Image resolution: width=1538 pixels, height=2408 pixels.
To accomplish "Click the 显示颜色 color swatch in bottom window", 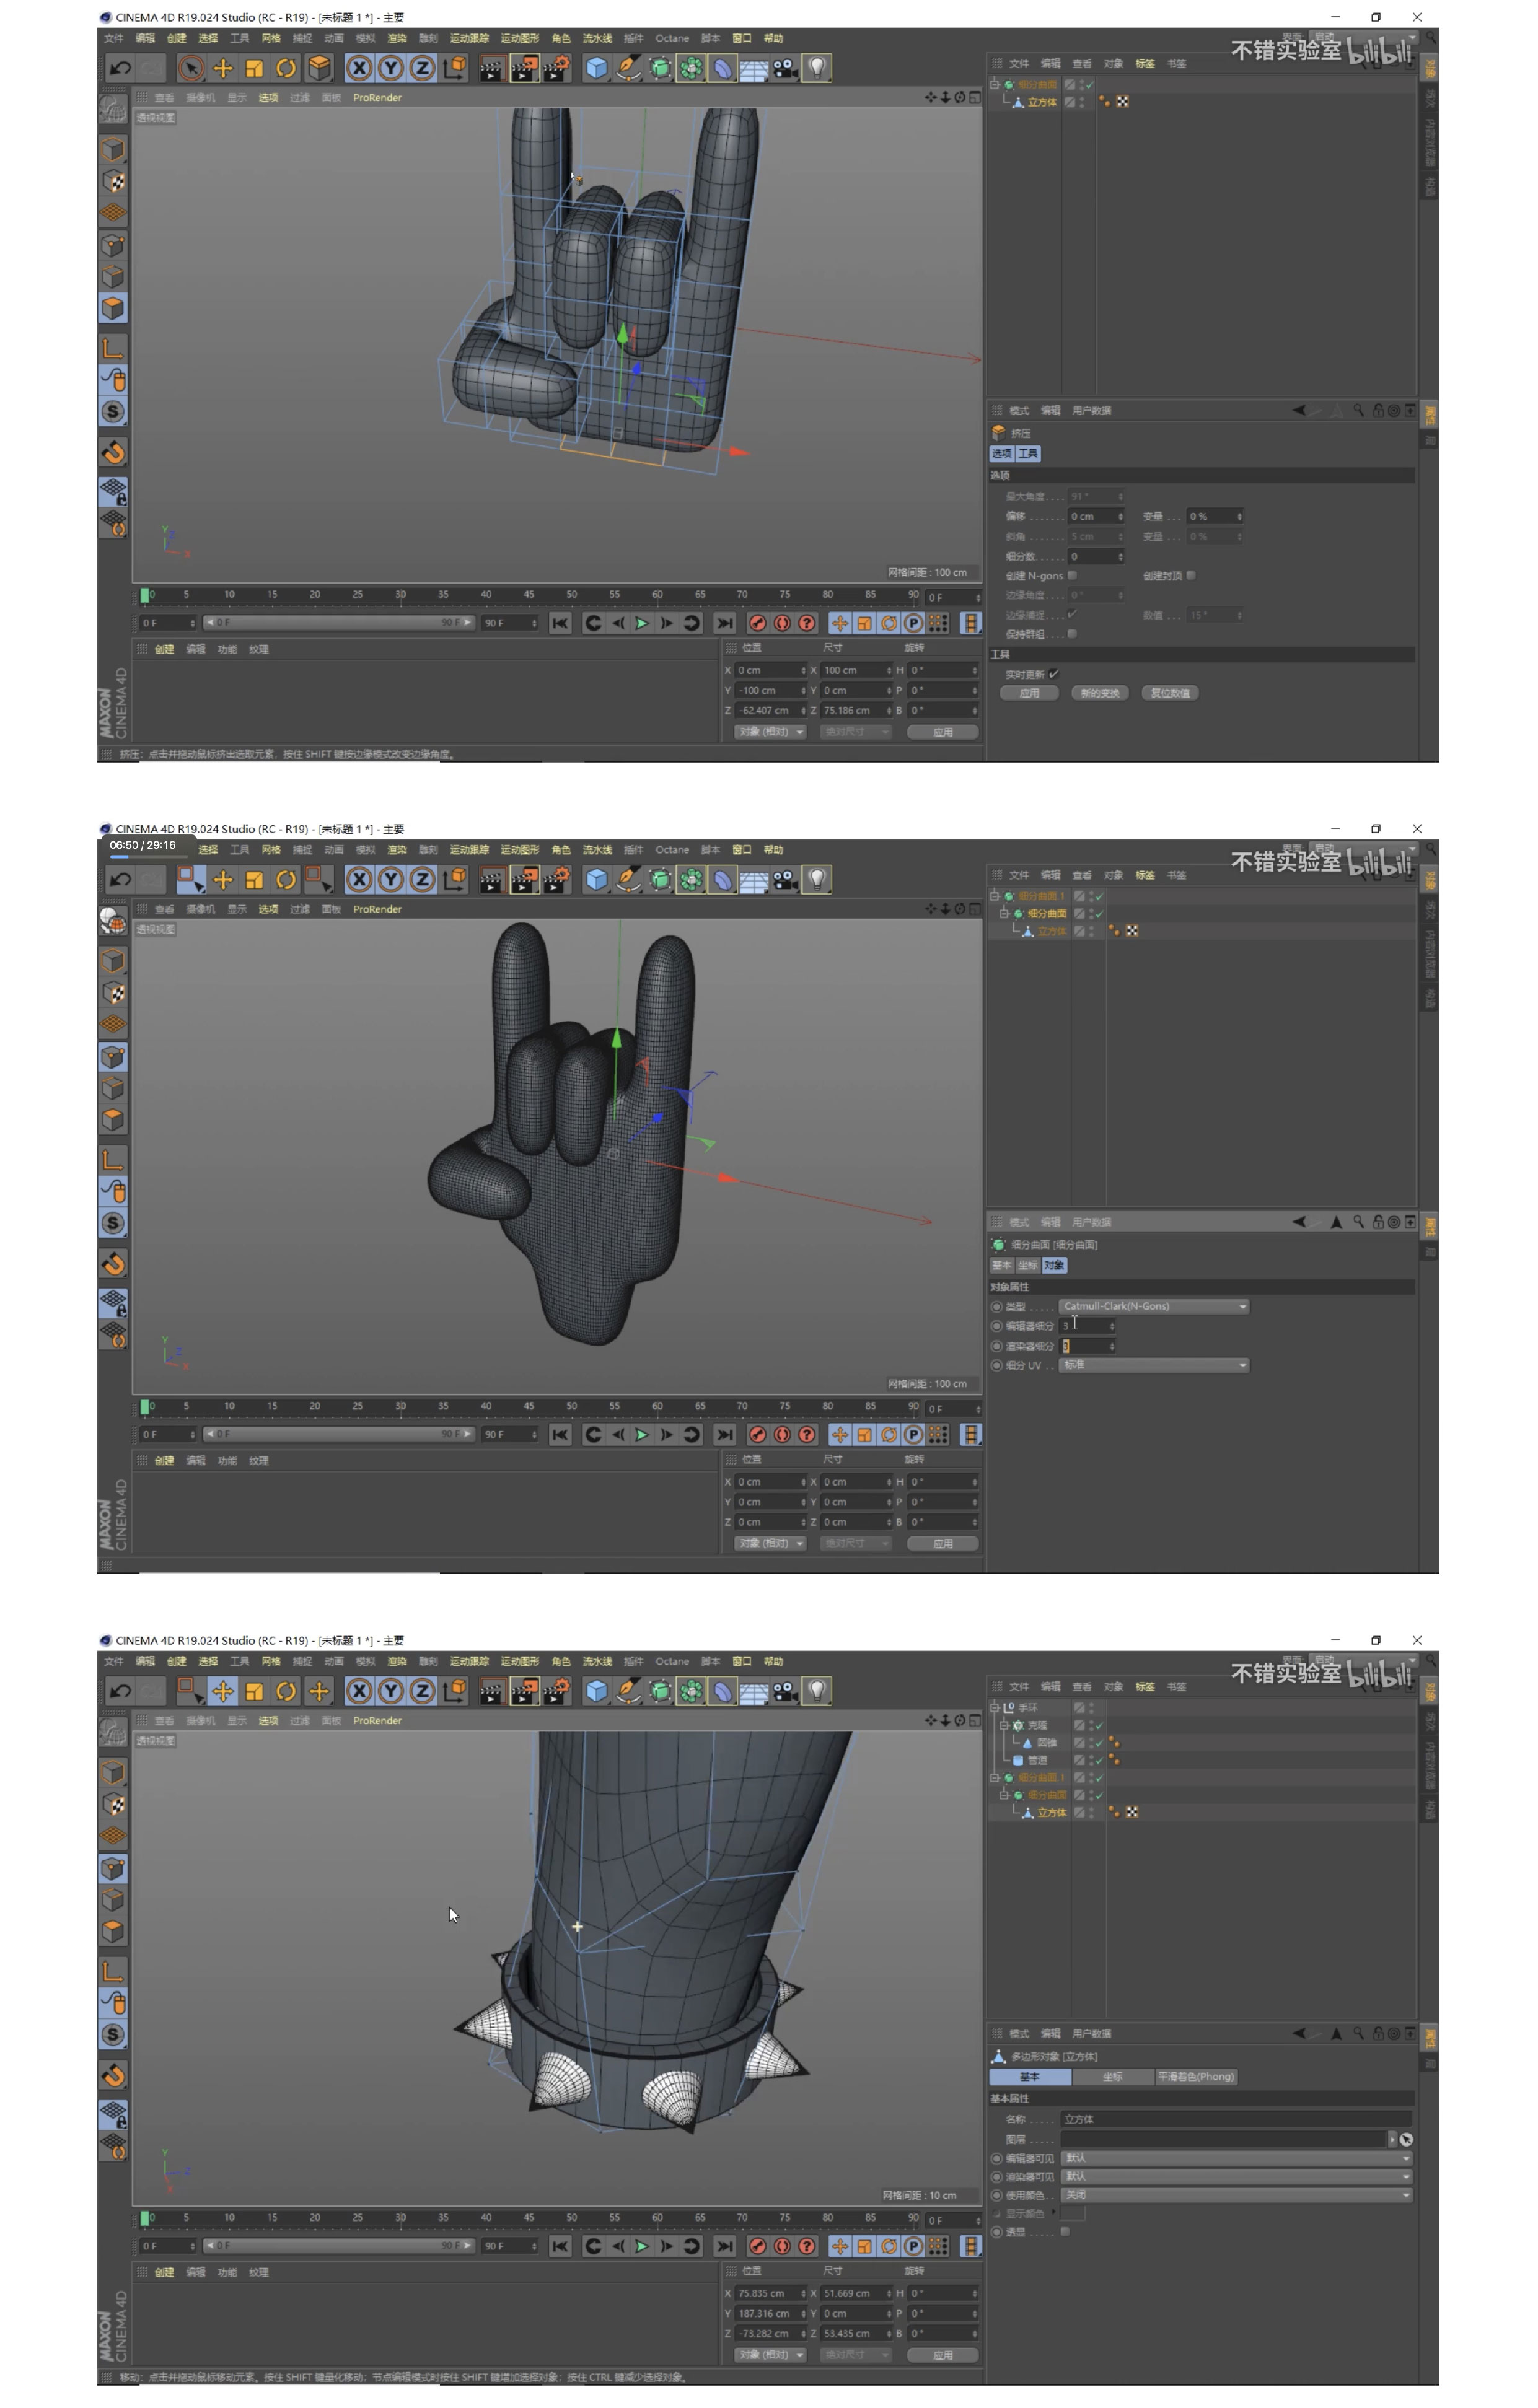I will point(1073,2213).
